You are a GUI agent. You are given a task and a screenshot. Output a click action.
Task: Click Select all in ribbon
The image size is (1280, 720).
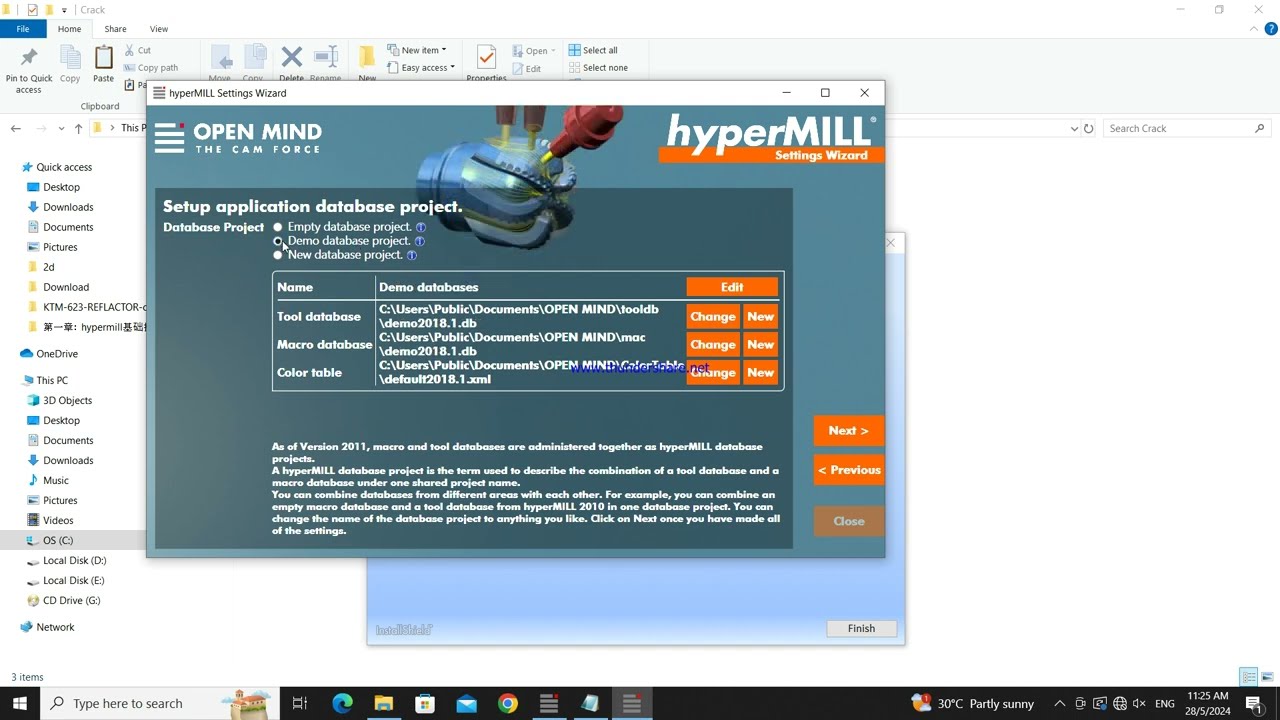pos(593,50)
